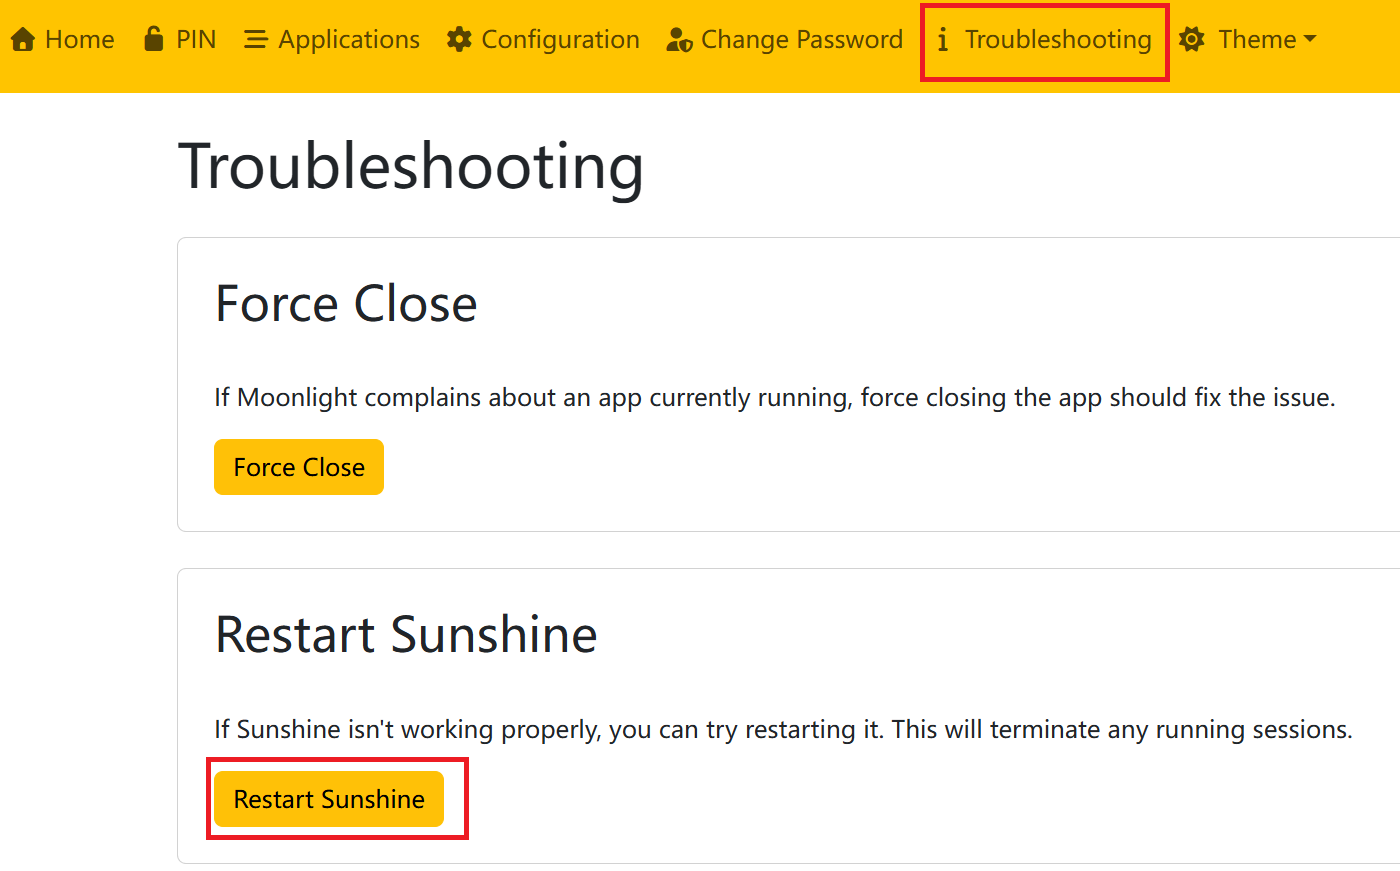The height and width of the screenshot is (871, 1400).
Task: Click the text about Moonlight complaining
Action: [x=775, y=398]
